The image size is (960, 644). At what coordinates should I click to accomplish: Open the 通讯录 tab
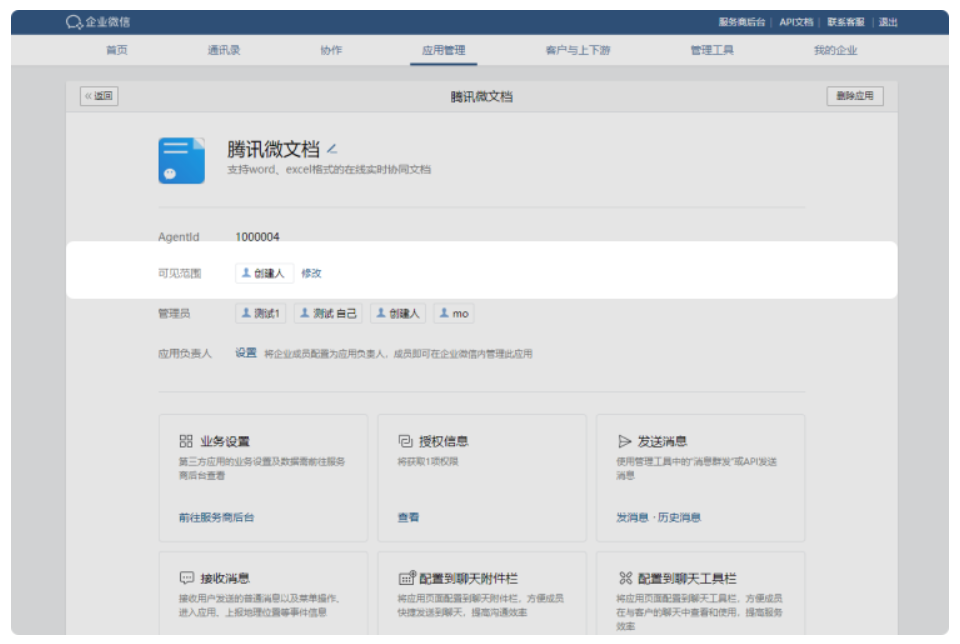223,50
